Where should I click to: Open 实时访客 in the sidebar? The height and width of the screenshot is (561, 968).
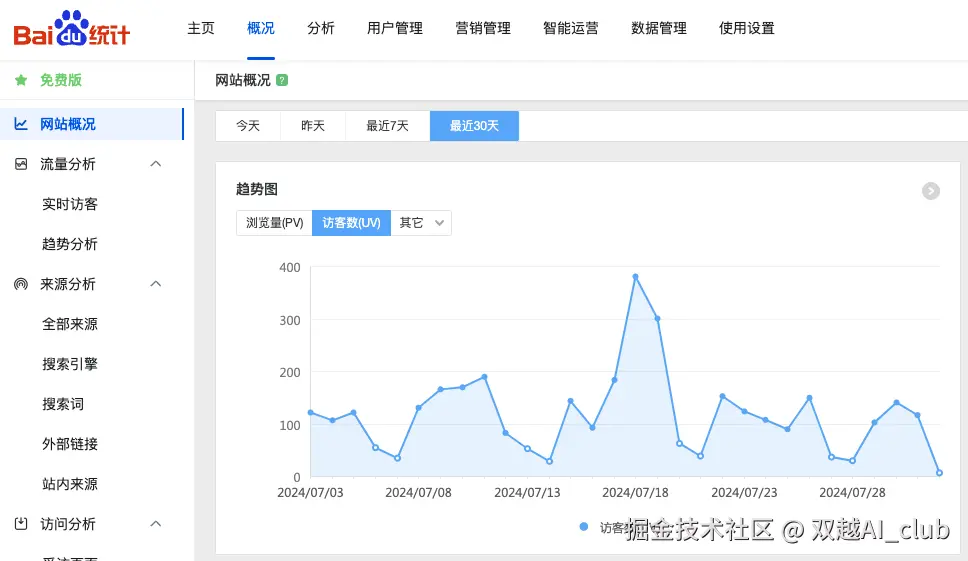click(70, 204)
